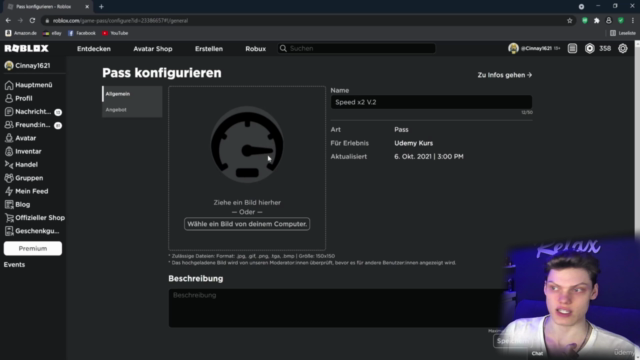The image size is (640, 360).
Task: Click the Name field 'Speed x2 V.2'
Action: (x=431, y=102)
